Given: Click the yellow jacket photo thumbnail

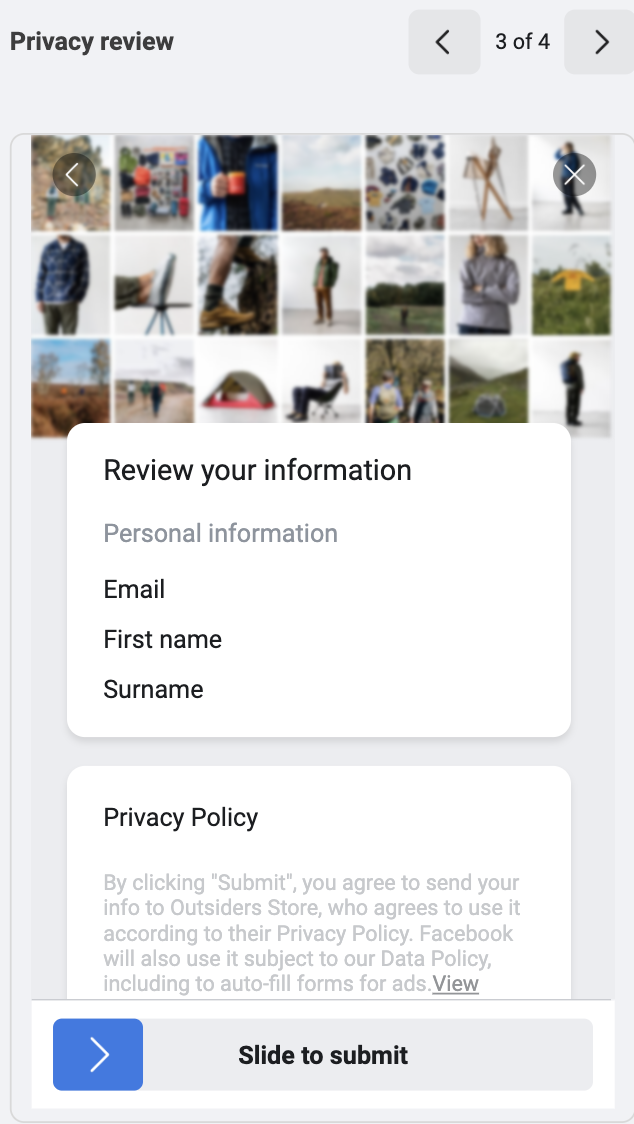Looking at the screenshot, I should tap(571, 283).
